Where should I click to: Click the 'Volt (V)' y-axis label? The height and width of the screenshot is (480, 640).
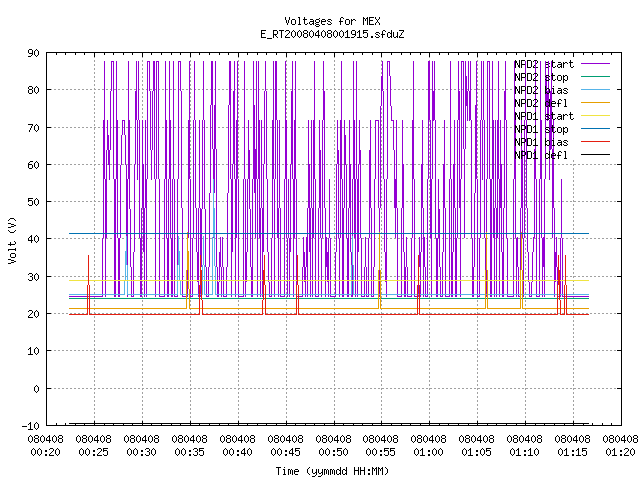[x=13, y=241]
